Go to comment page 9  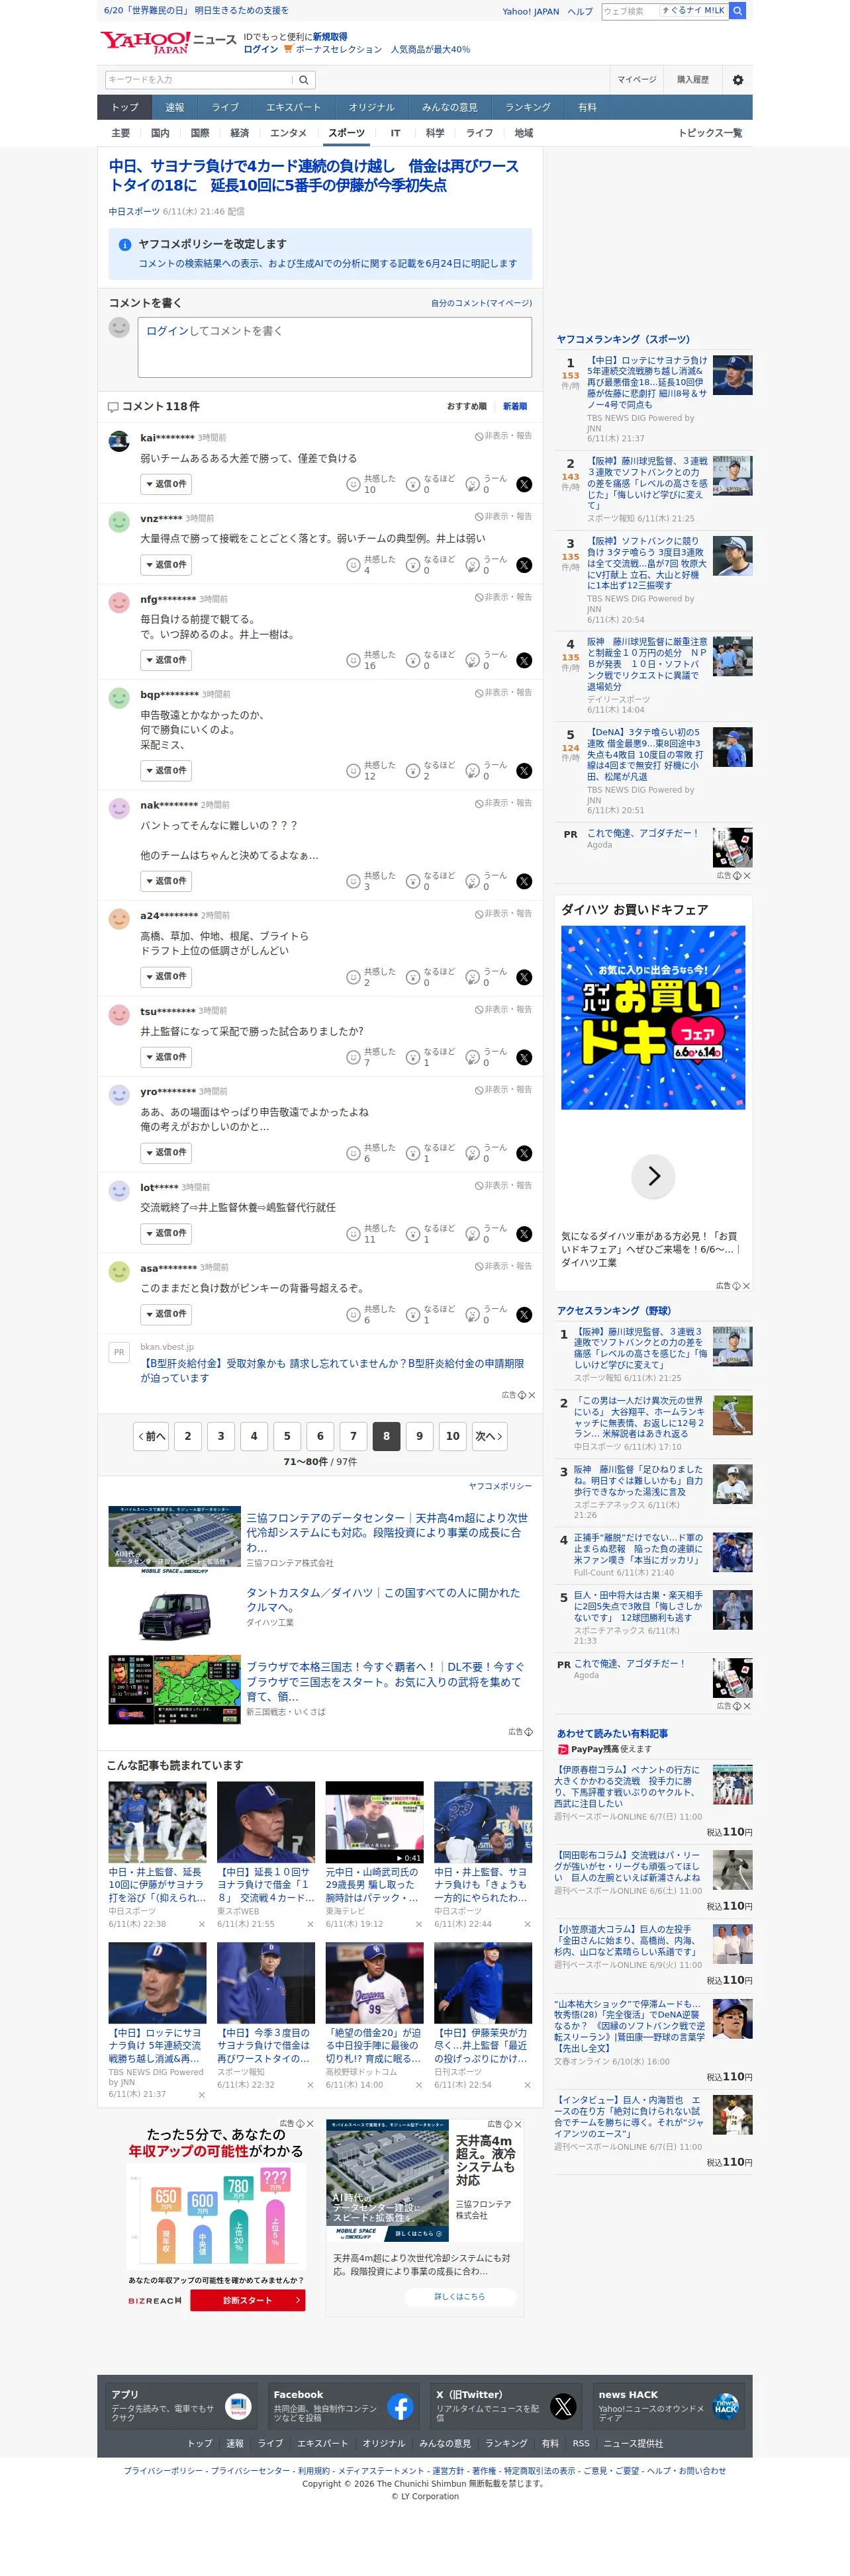click(x=420, y=1436)
